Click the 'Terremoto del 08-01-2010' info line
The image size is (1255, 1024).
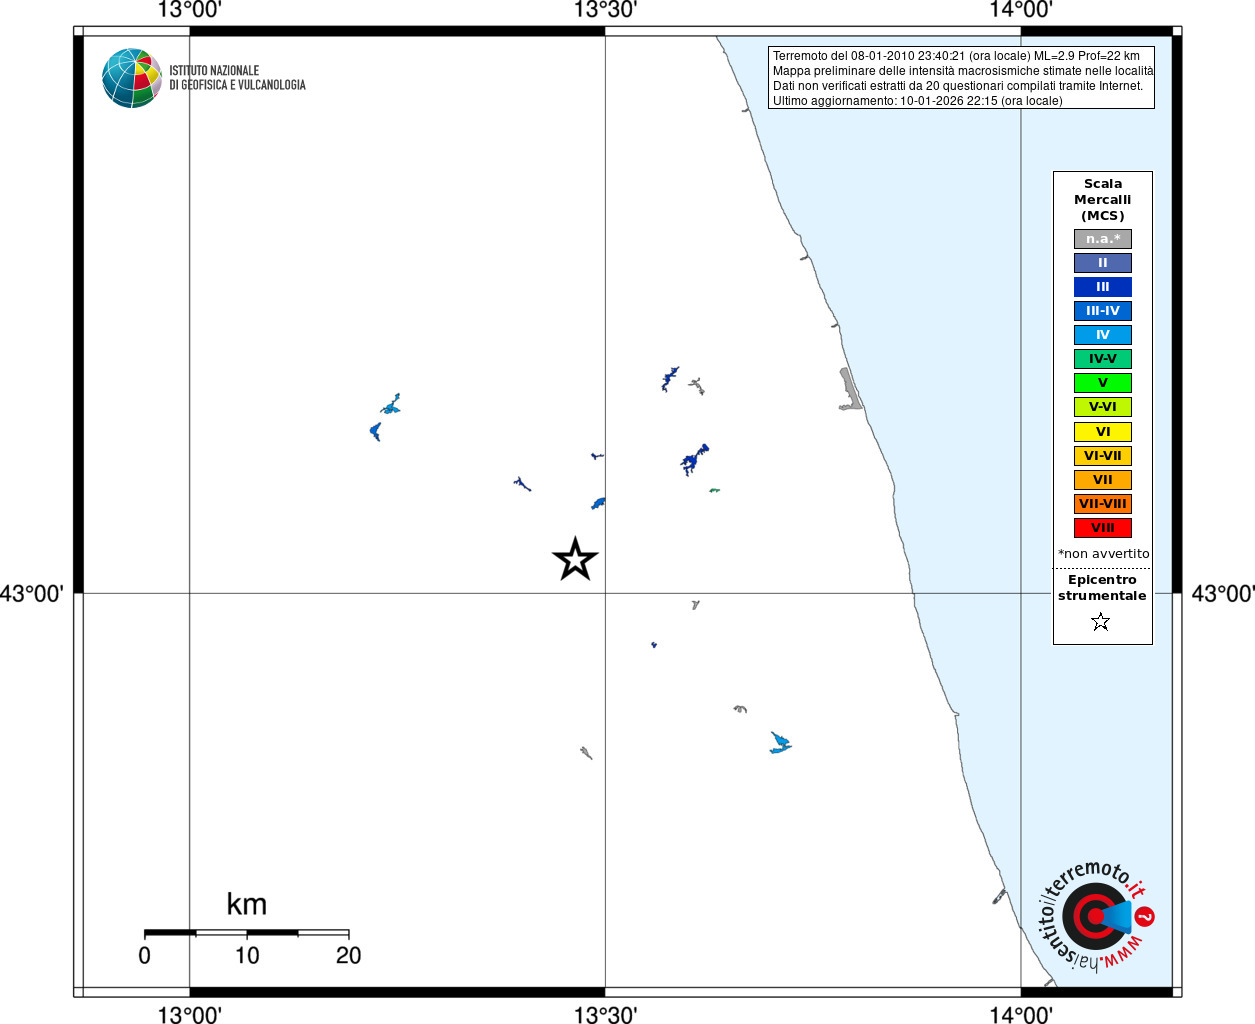click(956, 56)
